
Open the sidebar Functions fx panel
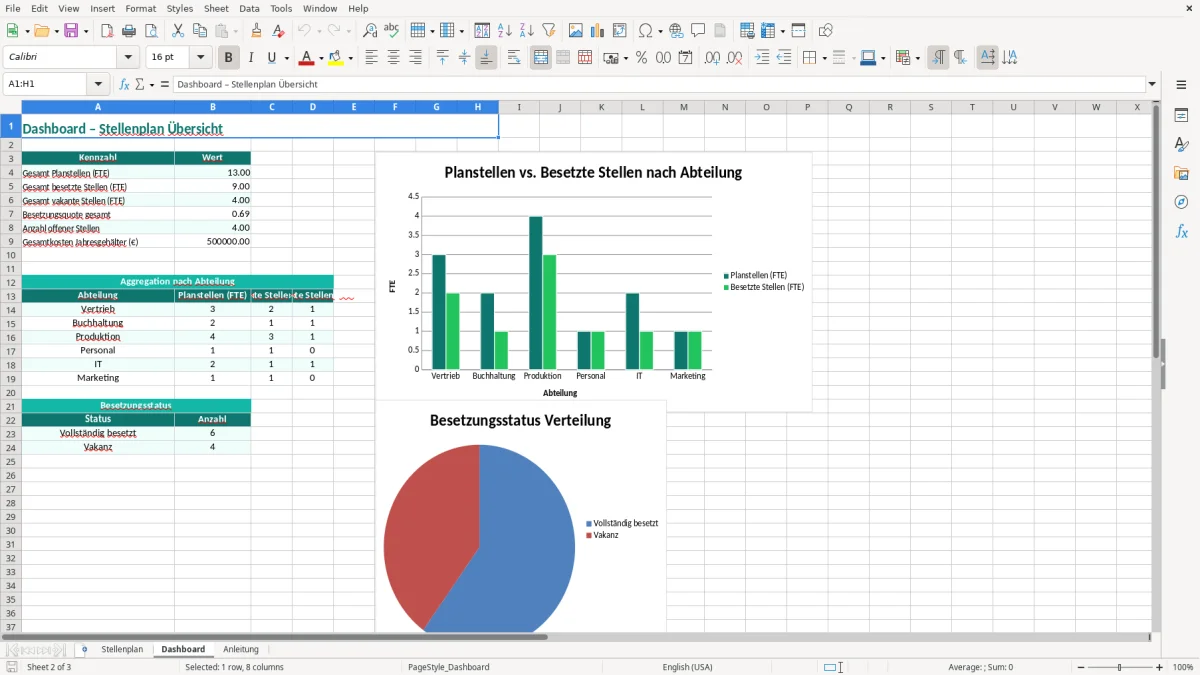coord(1181,231)
